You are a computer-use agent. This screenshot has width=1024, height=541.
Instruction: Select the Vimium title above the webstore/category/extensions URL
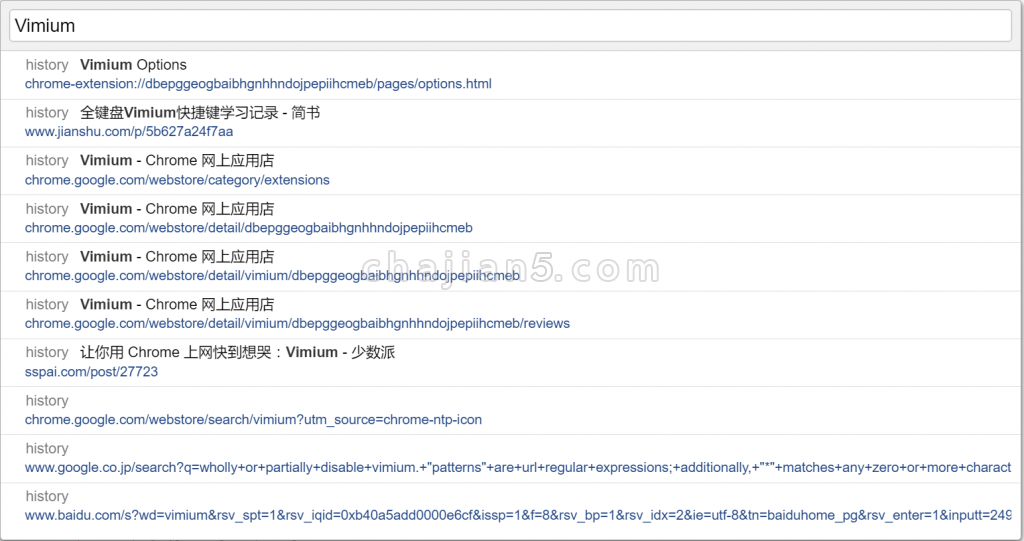click(177, 161)
